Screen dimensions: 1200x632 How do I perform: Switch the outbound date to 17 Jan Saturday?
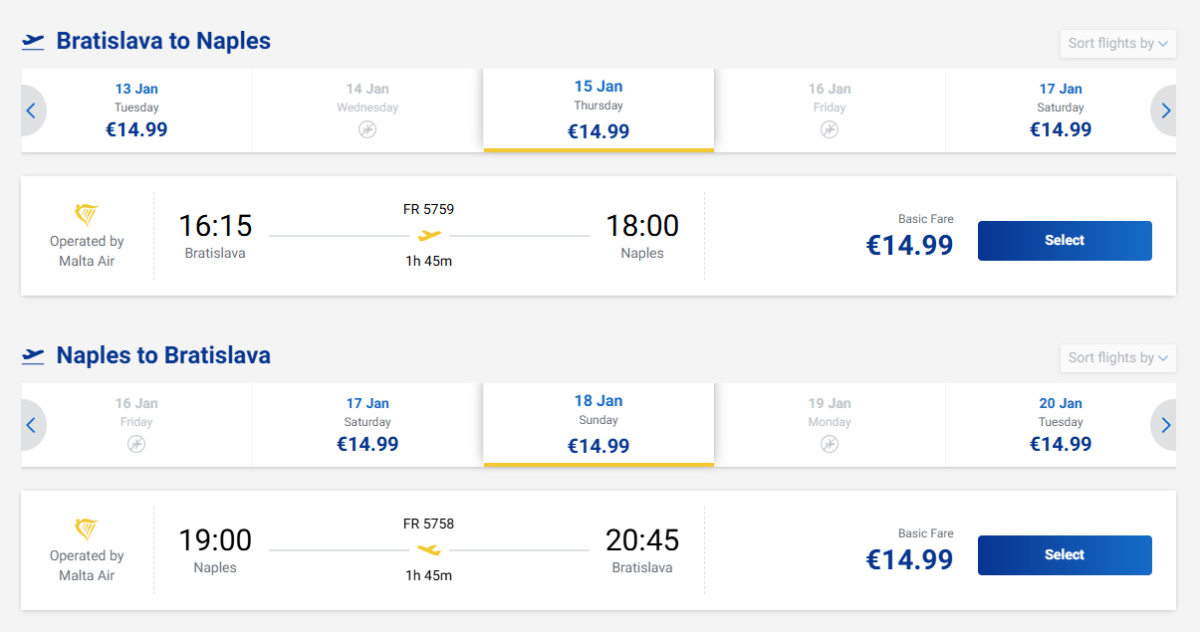(1060, 110)
